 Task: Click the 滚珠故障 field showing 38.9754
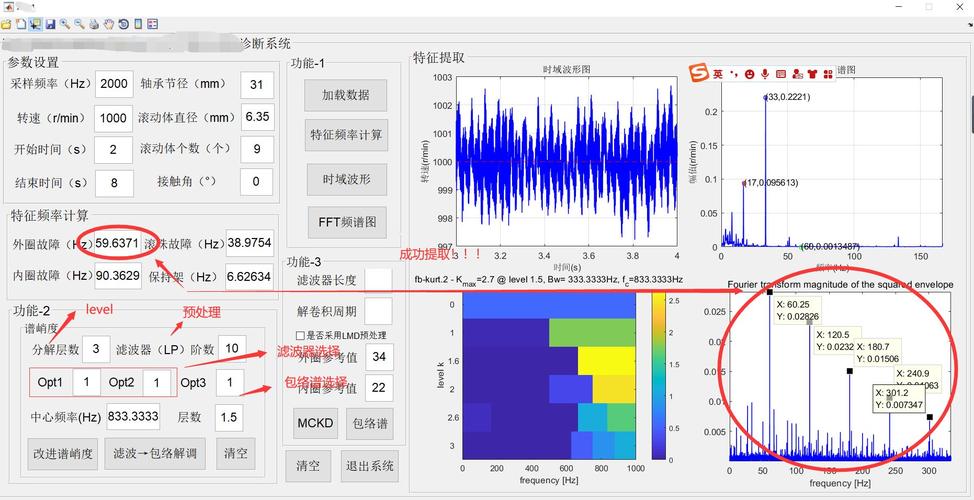pyautogui.click(x=250, y=243)
